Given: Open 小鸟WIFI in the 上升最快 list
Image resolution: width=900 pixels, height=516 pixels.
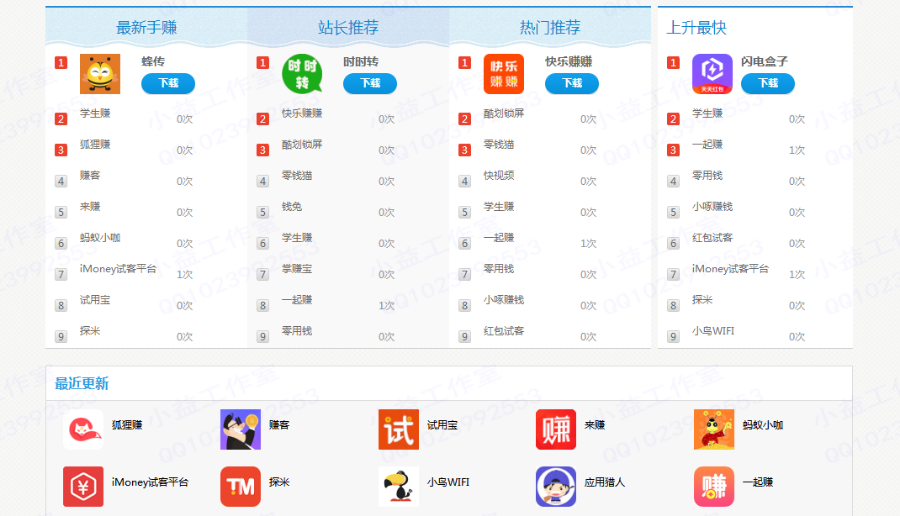Looking at the screenshot, I should (713, 331).
